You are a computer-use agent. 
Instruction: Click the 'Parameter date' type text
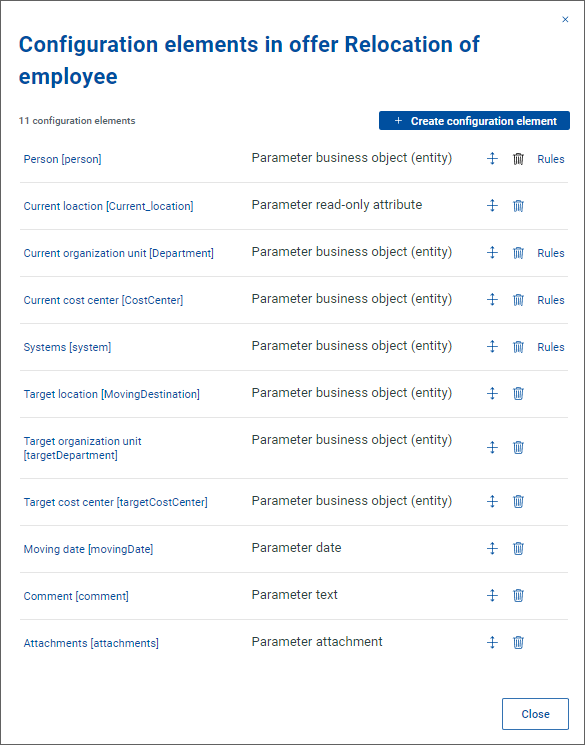296,548
